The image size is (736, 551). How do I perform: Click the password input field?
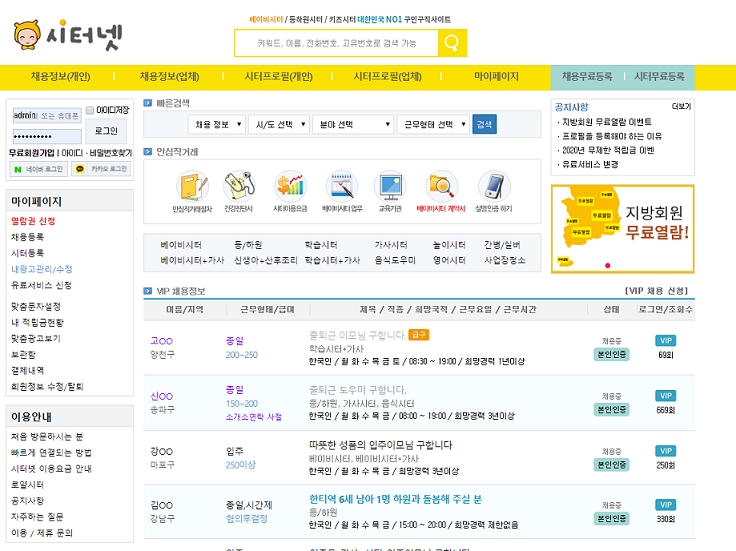(x=47, y=137)
